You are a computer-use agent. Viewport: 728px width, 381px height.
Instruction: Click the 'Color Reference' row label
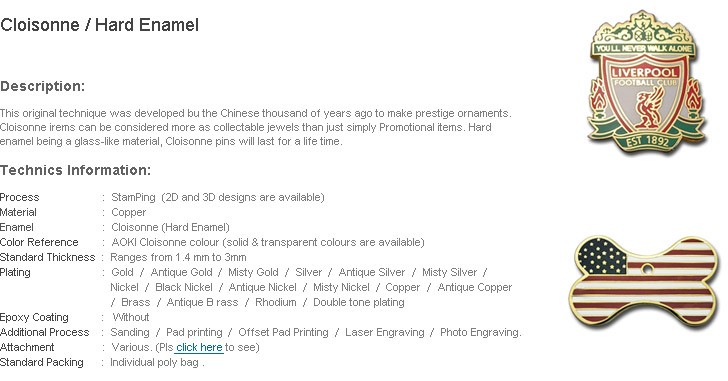point(39,242)
